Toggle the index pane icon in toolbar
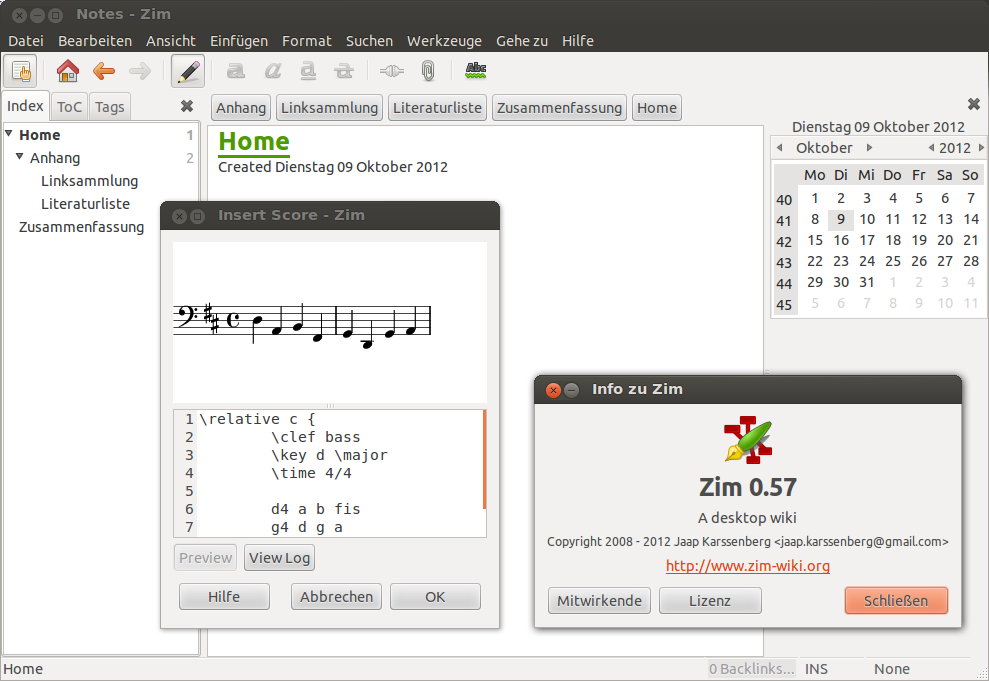989x681 pixels. 20,71
